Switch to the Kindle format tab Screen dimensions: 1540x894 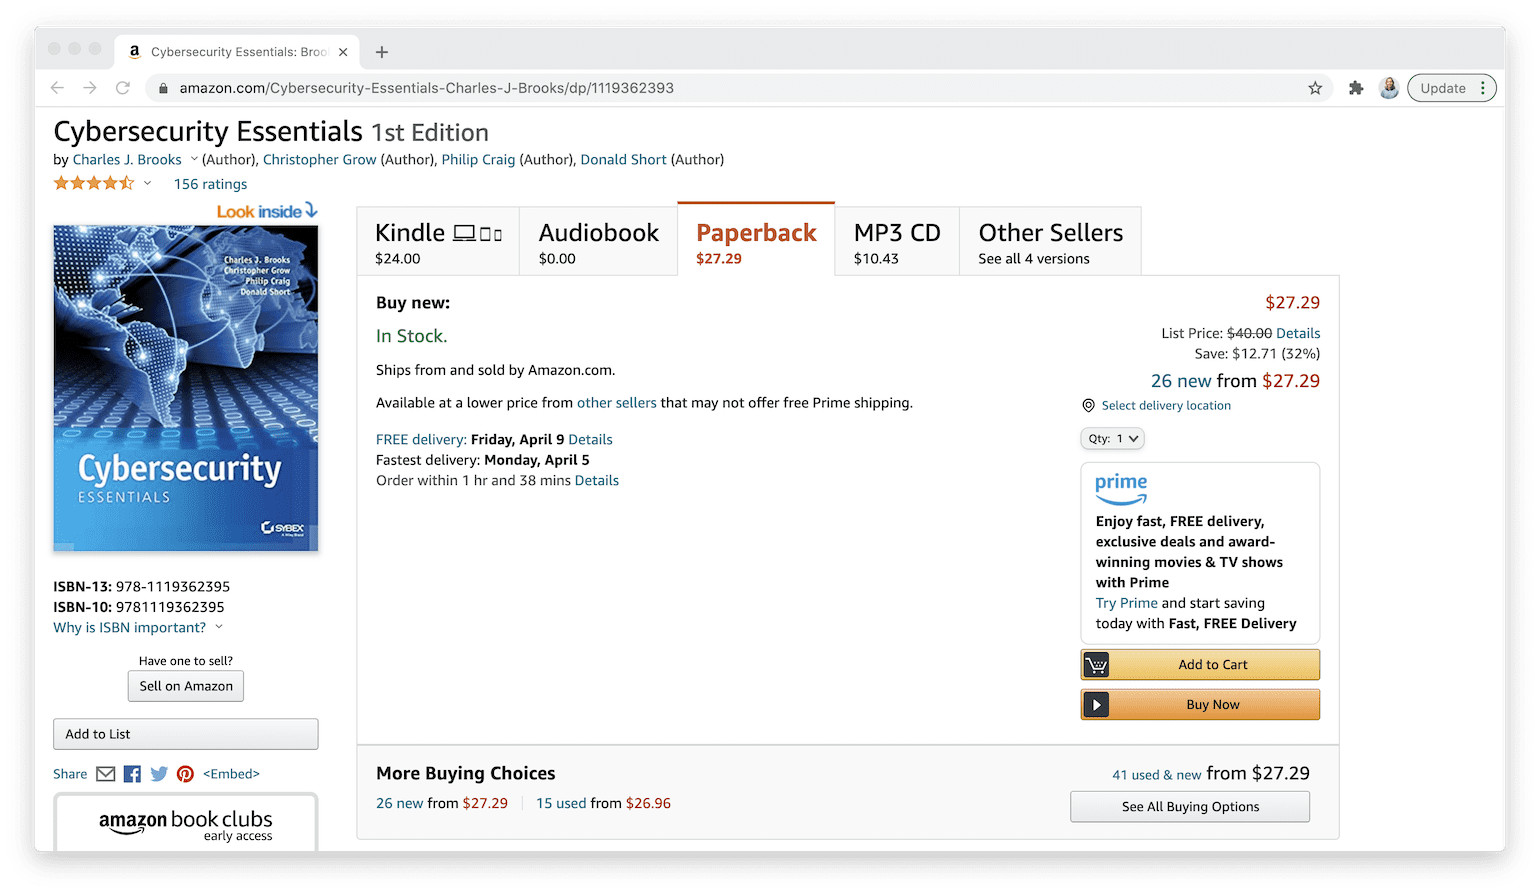(x=437, y=240)
